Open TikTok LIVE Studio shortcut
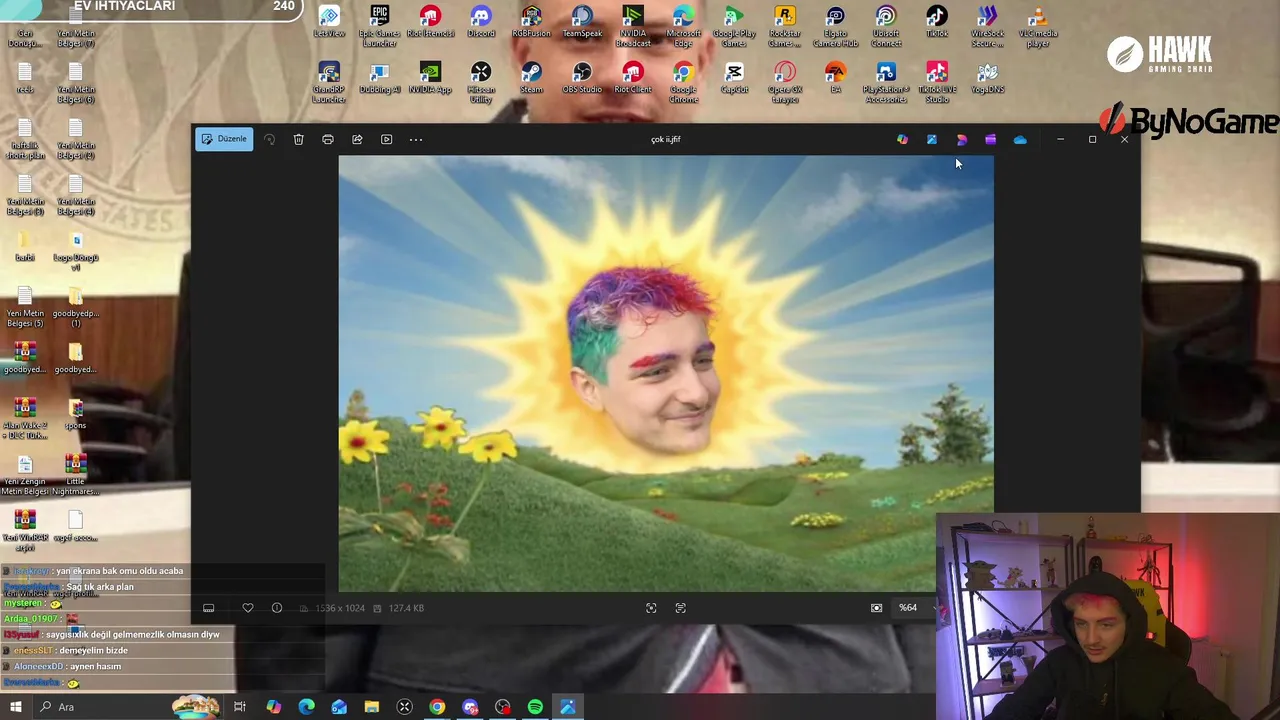Screen dimensions: 1280x720 coord(936,82)
